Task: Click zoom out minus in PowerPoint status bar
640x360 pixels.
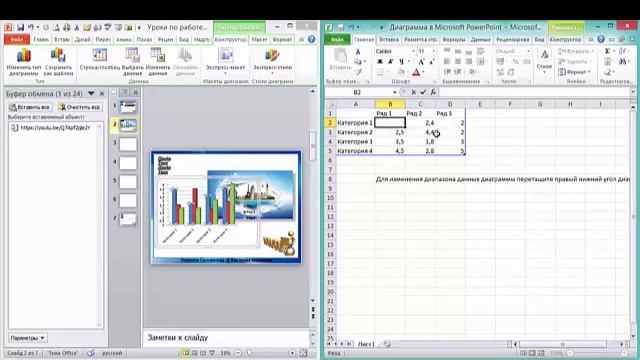Action: (238, 353)
